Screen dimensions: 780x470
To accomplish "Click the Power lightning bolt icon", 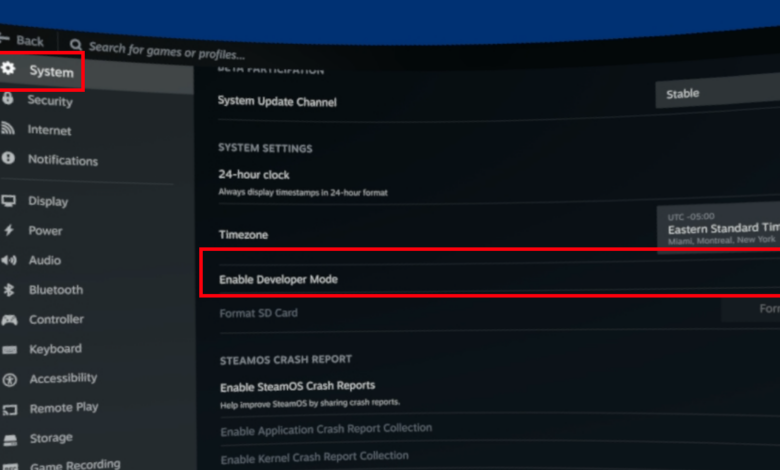I will coord(8,230).
